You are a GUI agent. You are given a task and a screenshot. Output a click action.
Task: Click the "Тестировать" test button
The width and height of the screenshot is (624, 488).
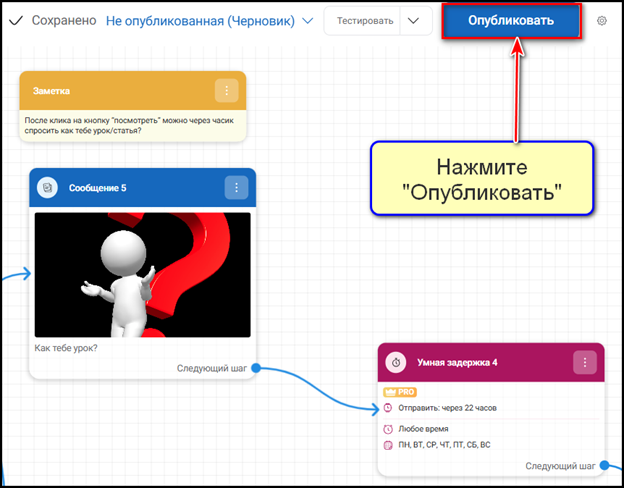[x=364, y=21]
